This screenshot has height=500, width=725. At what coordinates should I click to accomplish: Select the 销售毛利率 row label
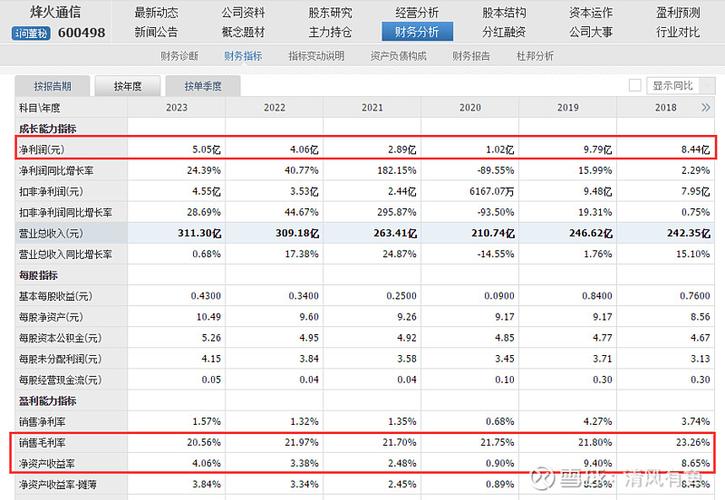[x=42, y=443]
